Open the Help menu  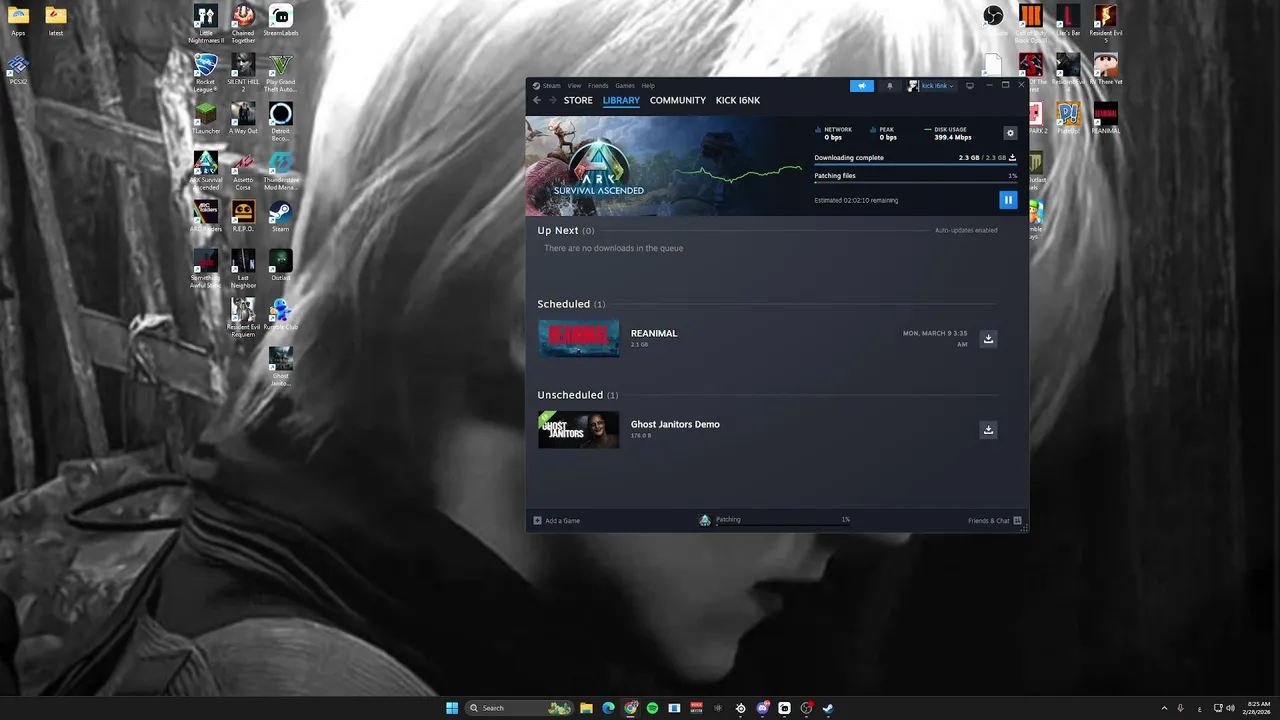click(648, 86)
